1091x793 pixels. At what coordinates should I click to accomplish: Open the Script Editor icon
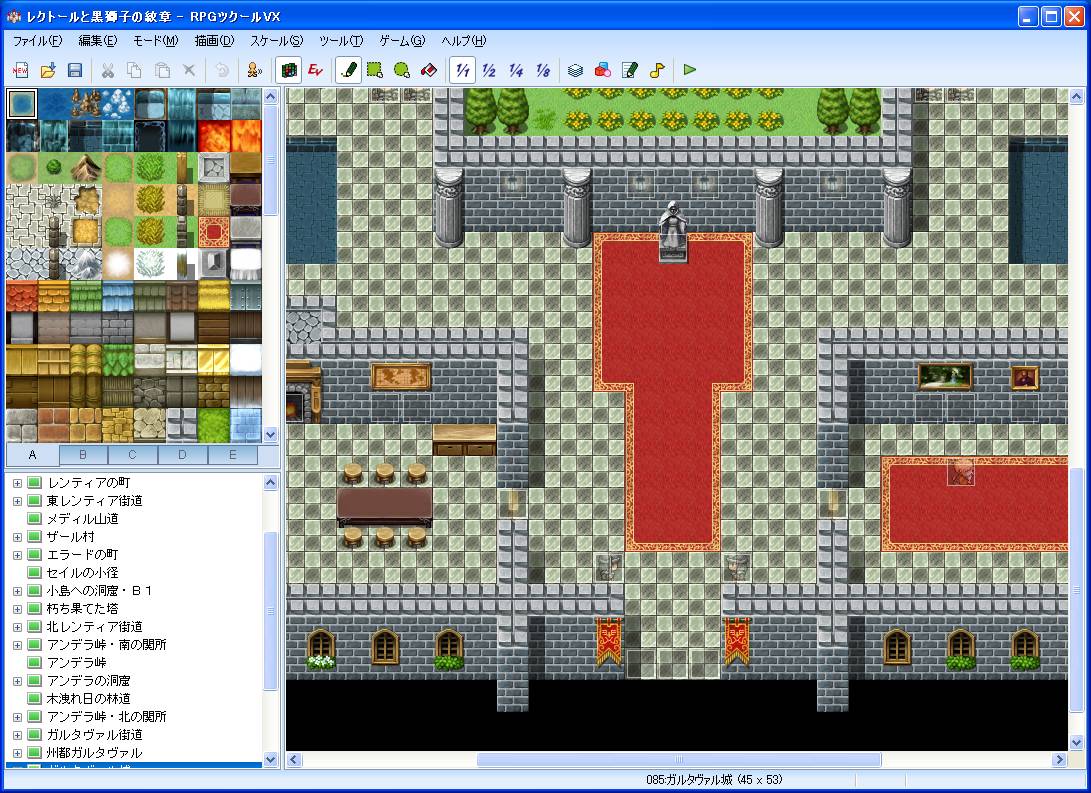pos(630,70)
